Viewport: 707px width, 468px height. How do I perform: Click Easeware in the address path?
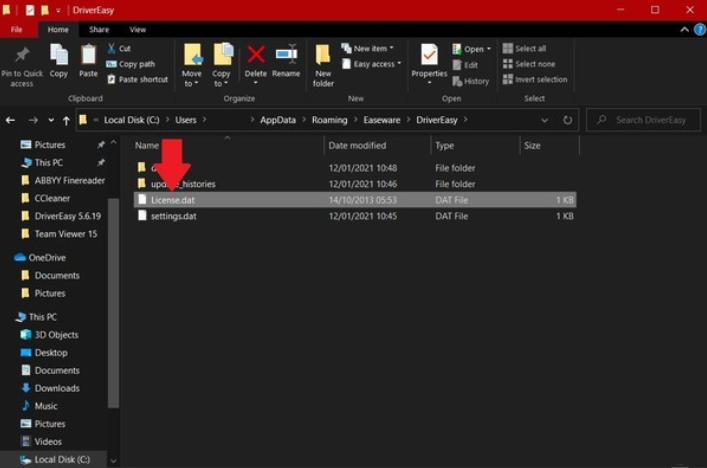point(382,120)
